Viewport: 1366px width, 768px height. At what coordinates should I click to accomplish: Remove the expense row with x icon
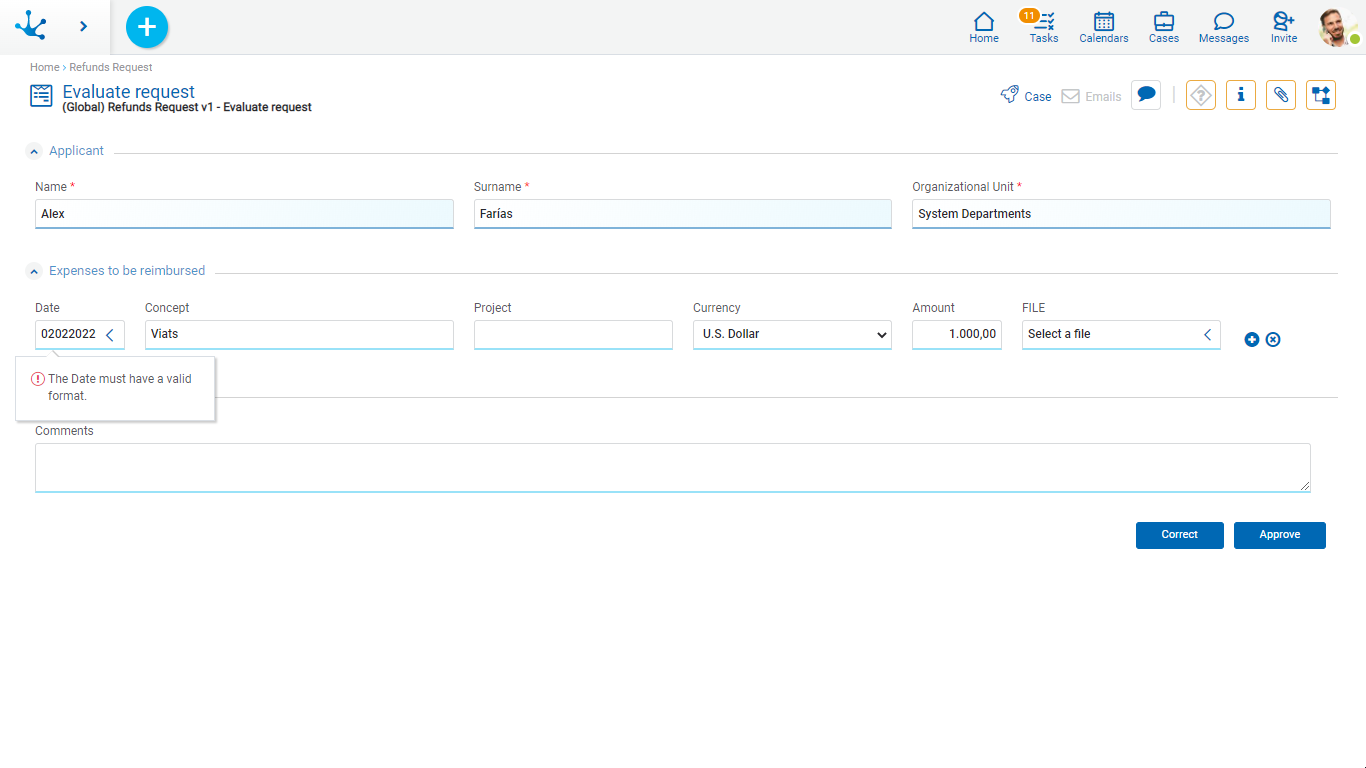coord(1273,340)
